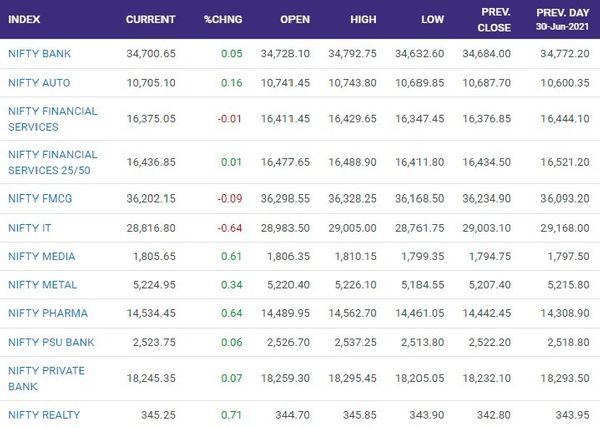Click the PREV. CLOSE column header
The width and height of the screenshot is (600, 428).
pos(494,20)
